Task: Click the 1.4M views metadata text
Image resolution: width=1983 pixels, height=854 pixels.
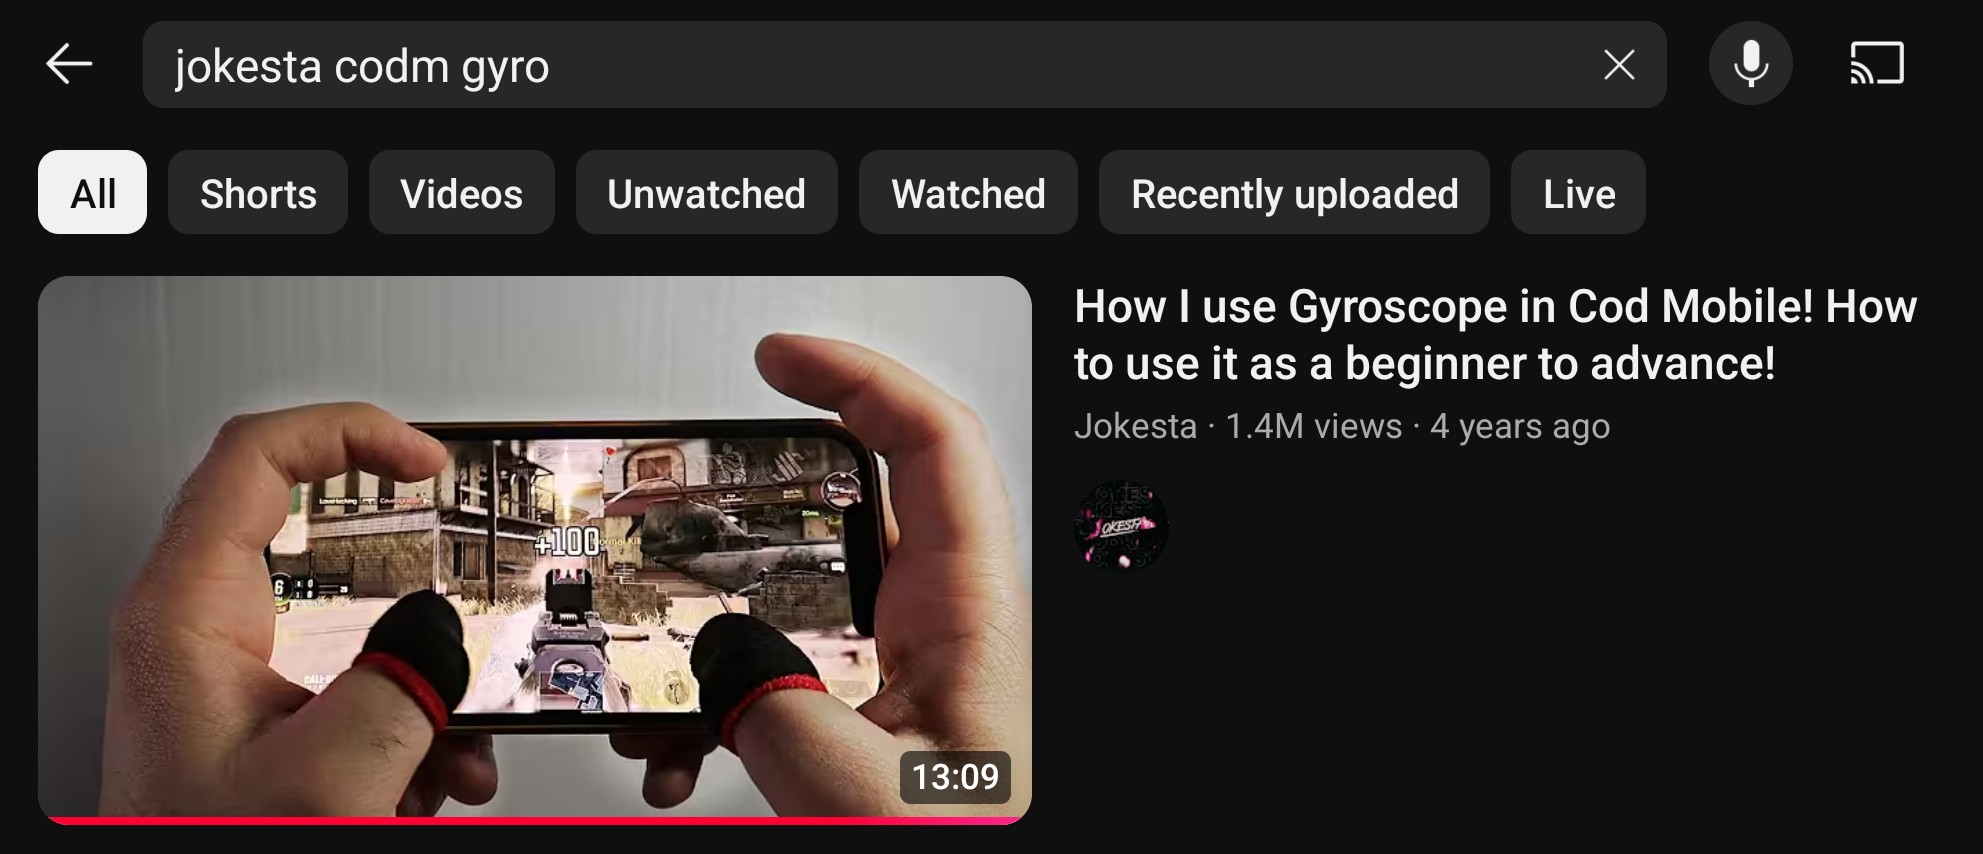Action: [x=1313, y=426]
